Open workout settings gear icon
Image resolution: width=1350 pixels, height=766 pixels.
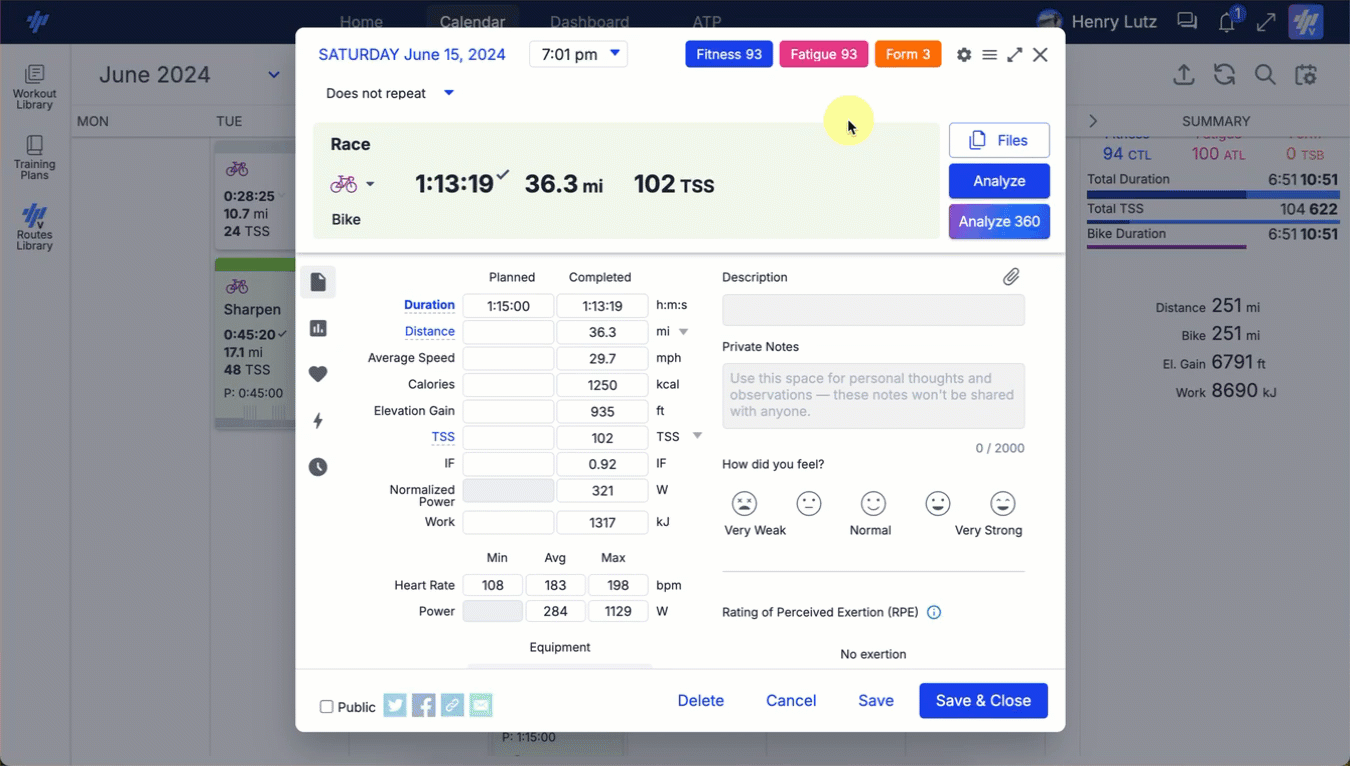coord(964,55)
